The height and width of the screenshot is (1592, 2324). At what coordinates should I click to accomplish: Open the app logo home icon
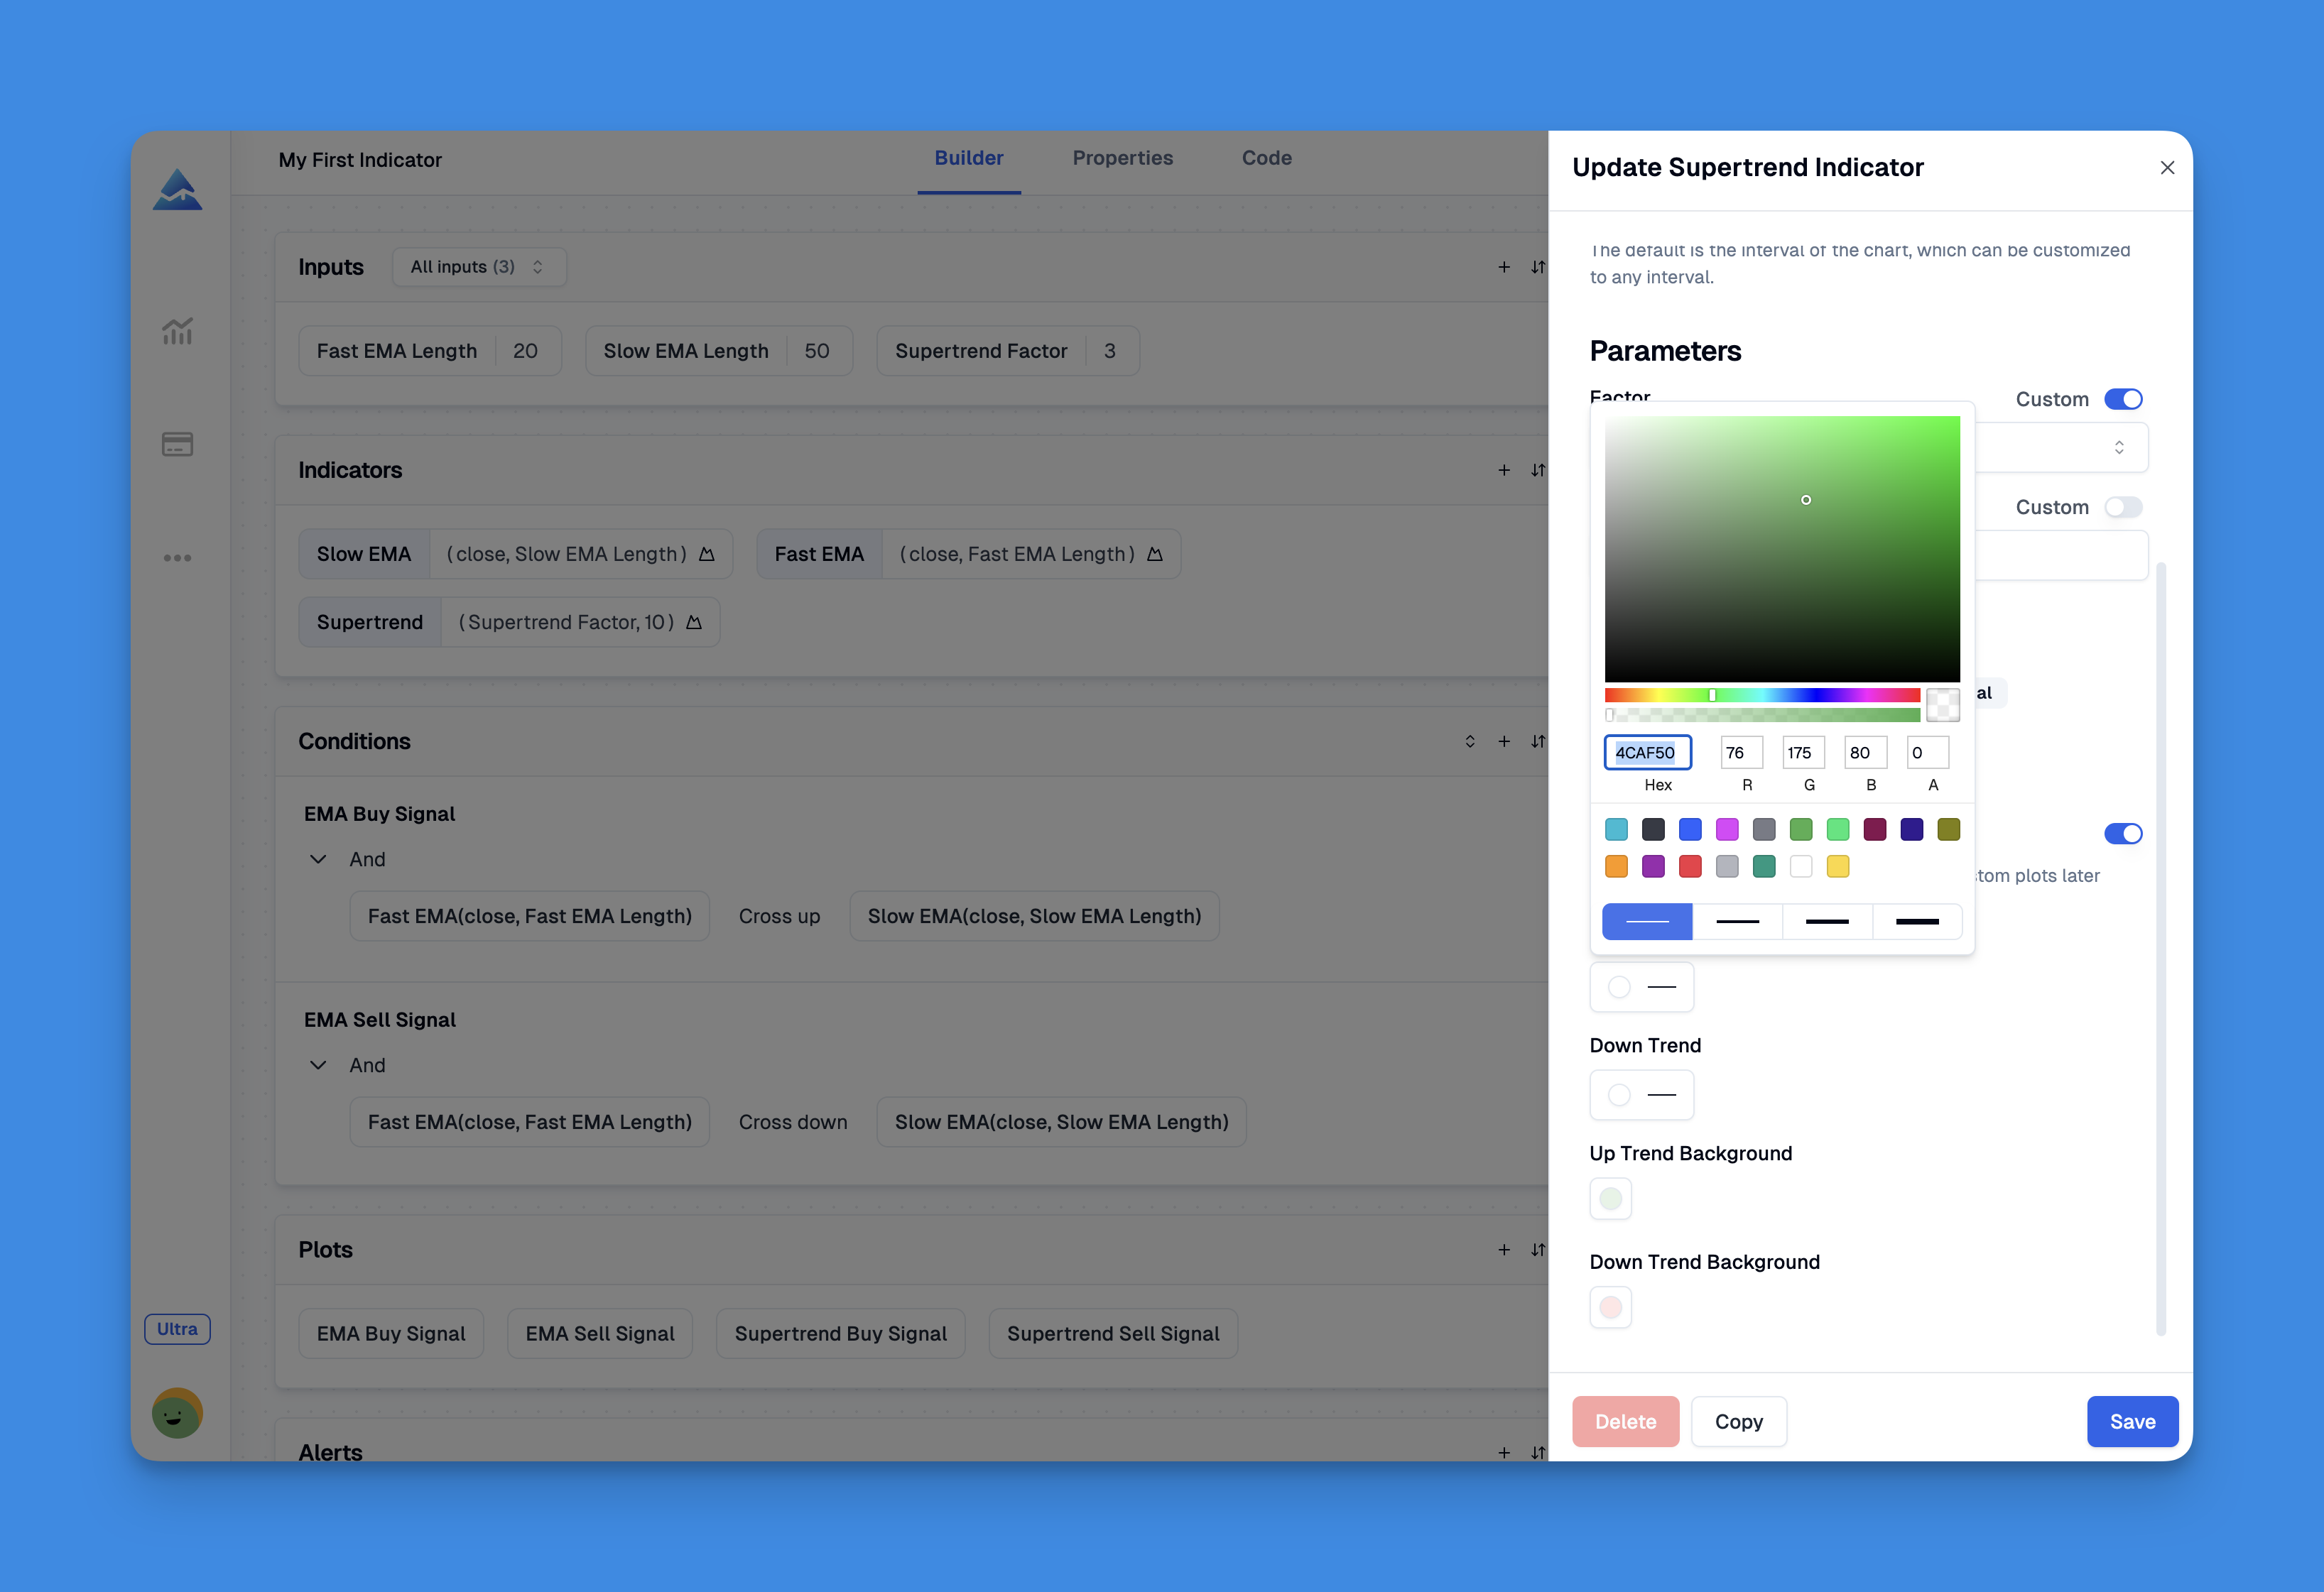point(177,190)
